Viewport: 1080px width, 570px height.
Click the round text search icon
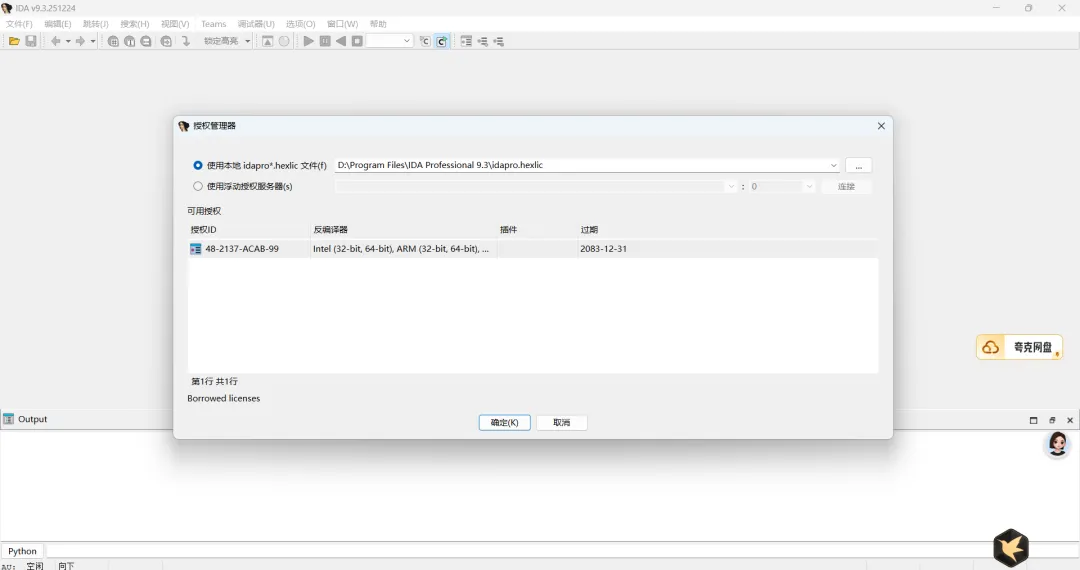[129, 41]
